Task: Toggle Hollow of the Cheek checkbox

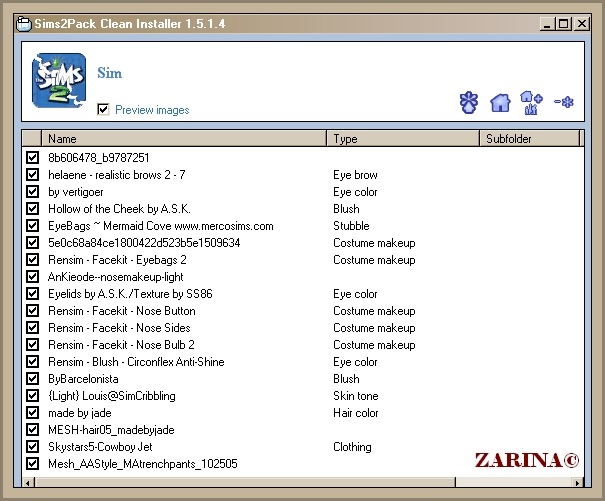Action: point(32,208)
